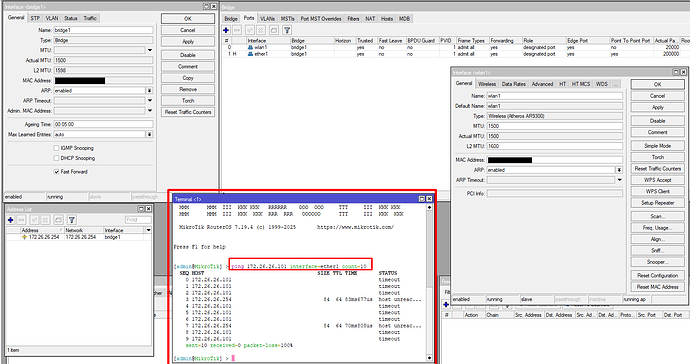
Task: Toggle IGMP Snooping checkbox
Action: point(56,148)
